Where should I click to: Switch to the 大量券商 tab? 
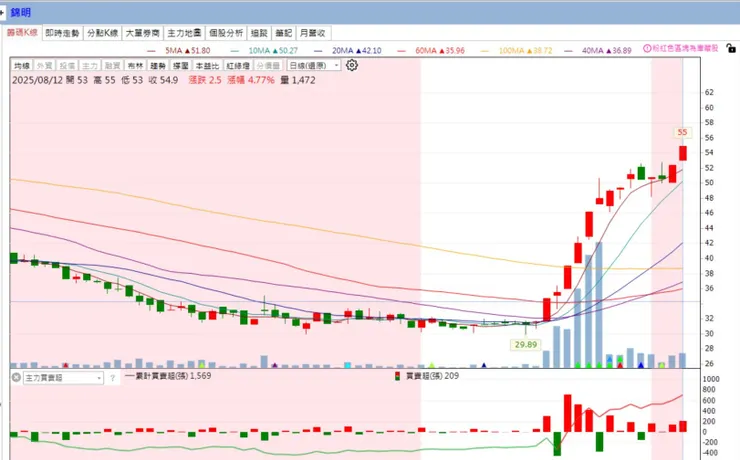click(143, 33)
